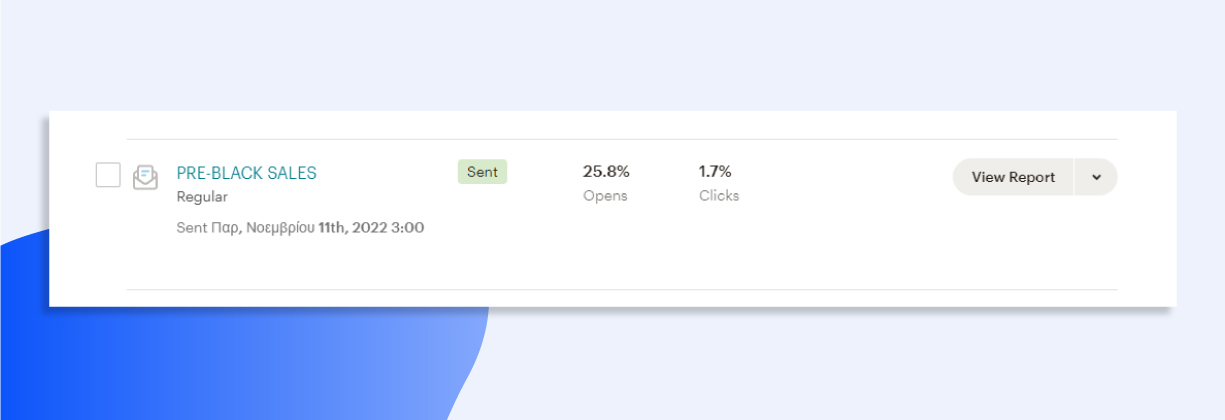Click the word Sent before the date
Viewport: 1225px width, 420px height.
192,228
